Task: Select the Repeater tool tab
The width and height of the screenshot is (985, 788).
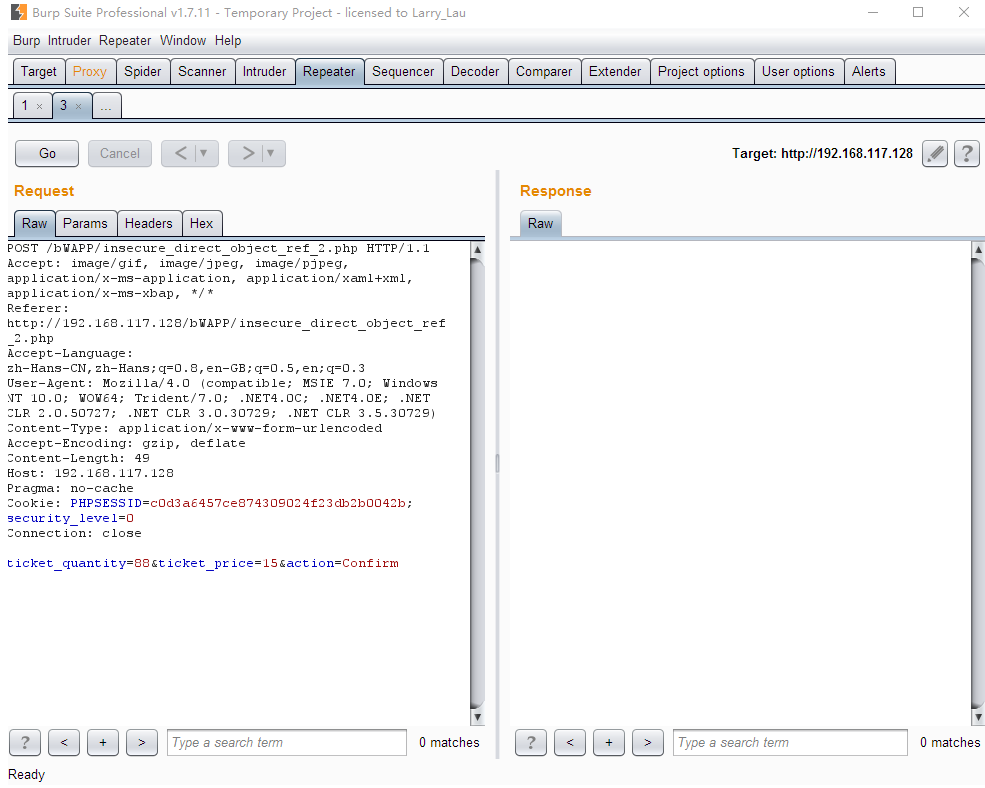Action: pos(329,72)
